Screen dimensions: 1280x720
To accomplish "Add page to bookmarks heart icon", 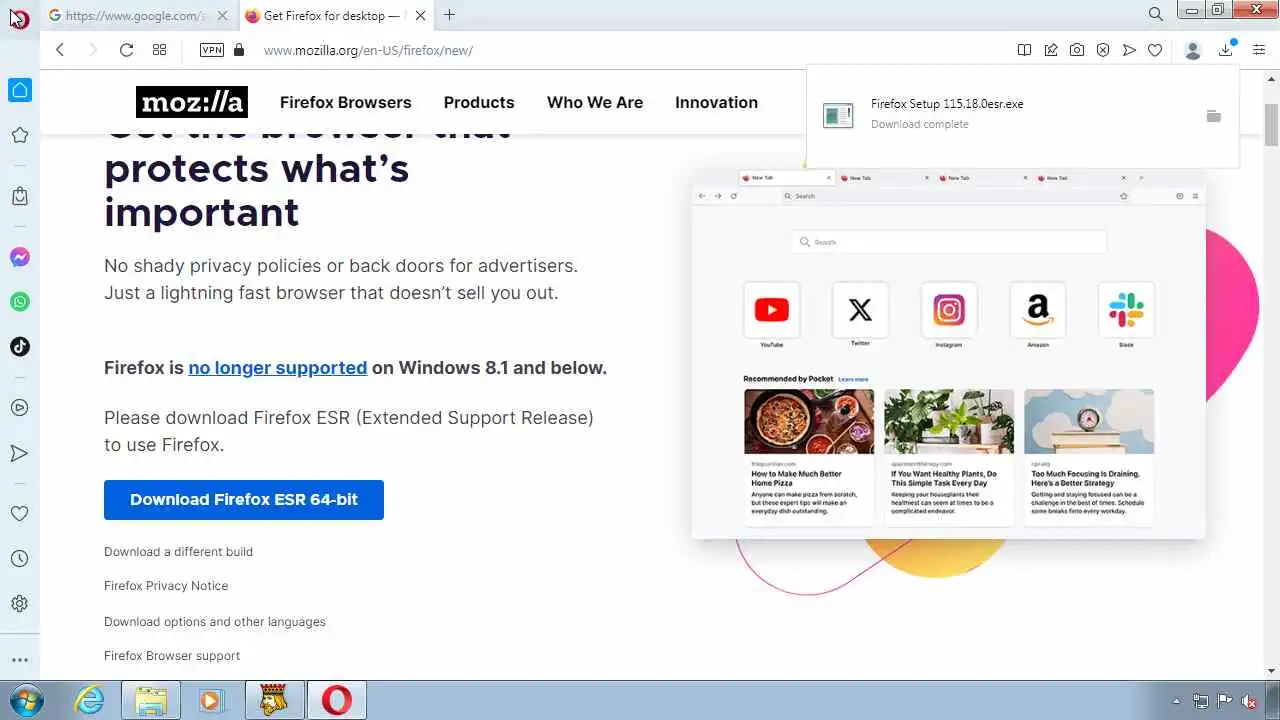I will coord(1155,50).
